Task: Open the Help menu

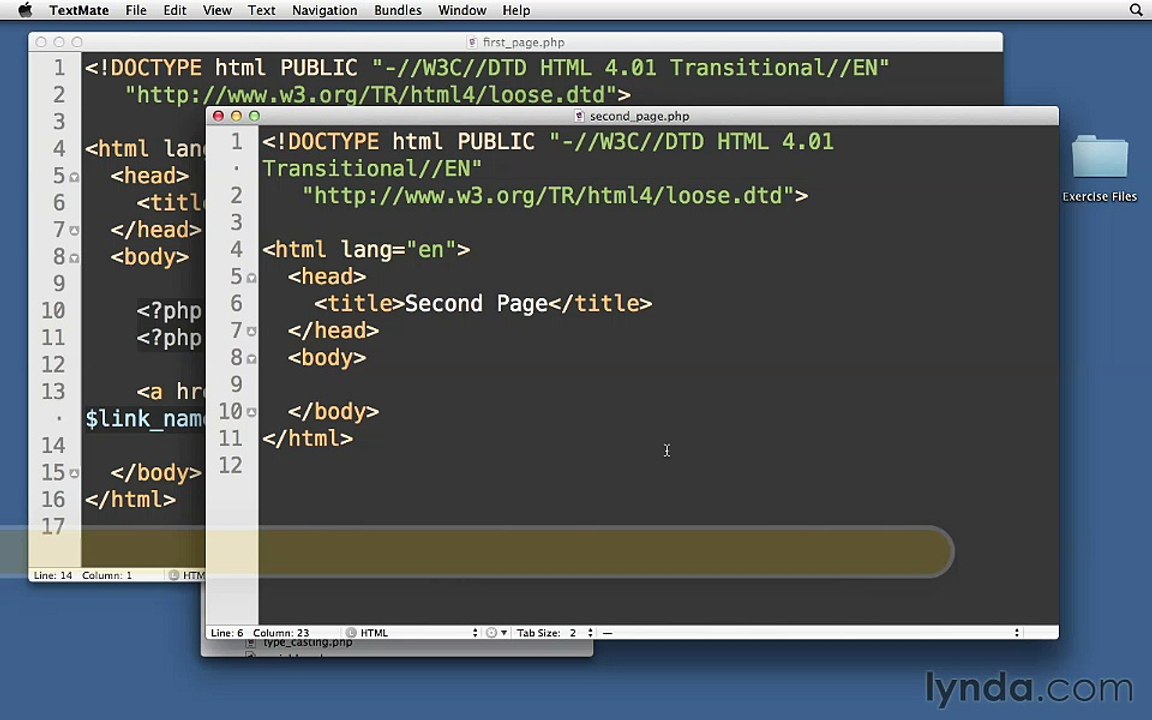Action: click(x=516, y=10)
